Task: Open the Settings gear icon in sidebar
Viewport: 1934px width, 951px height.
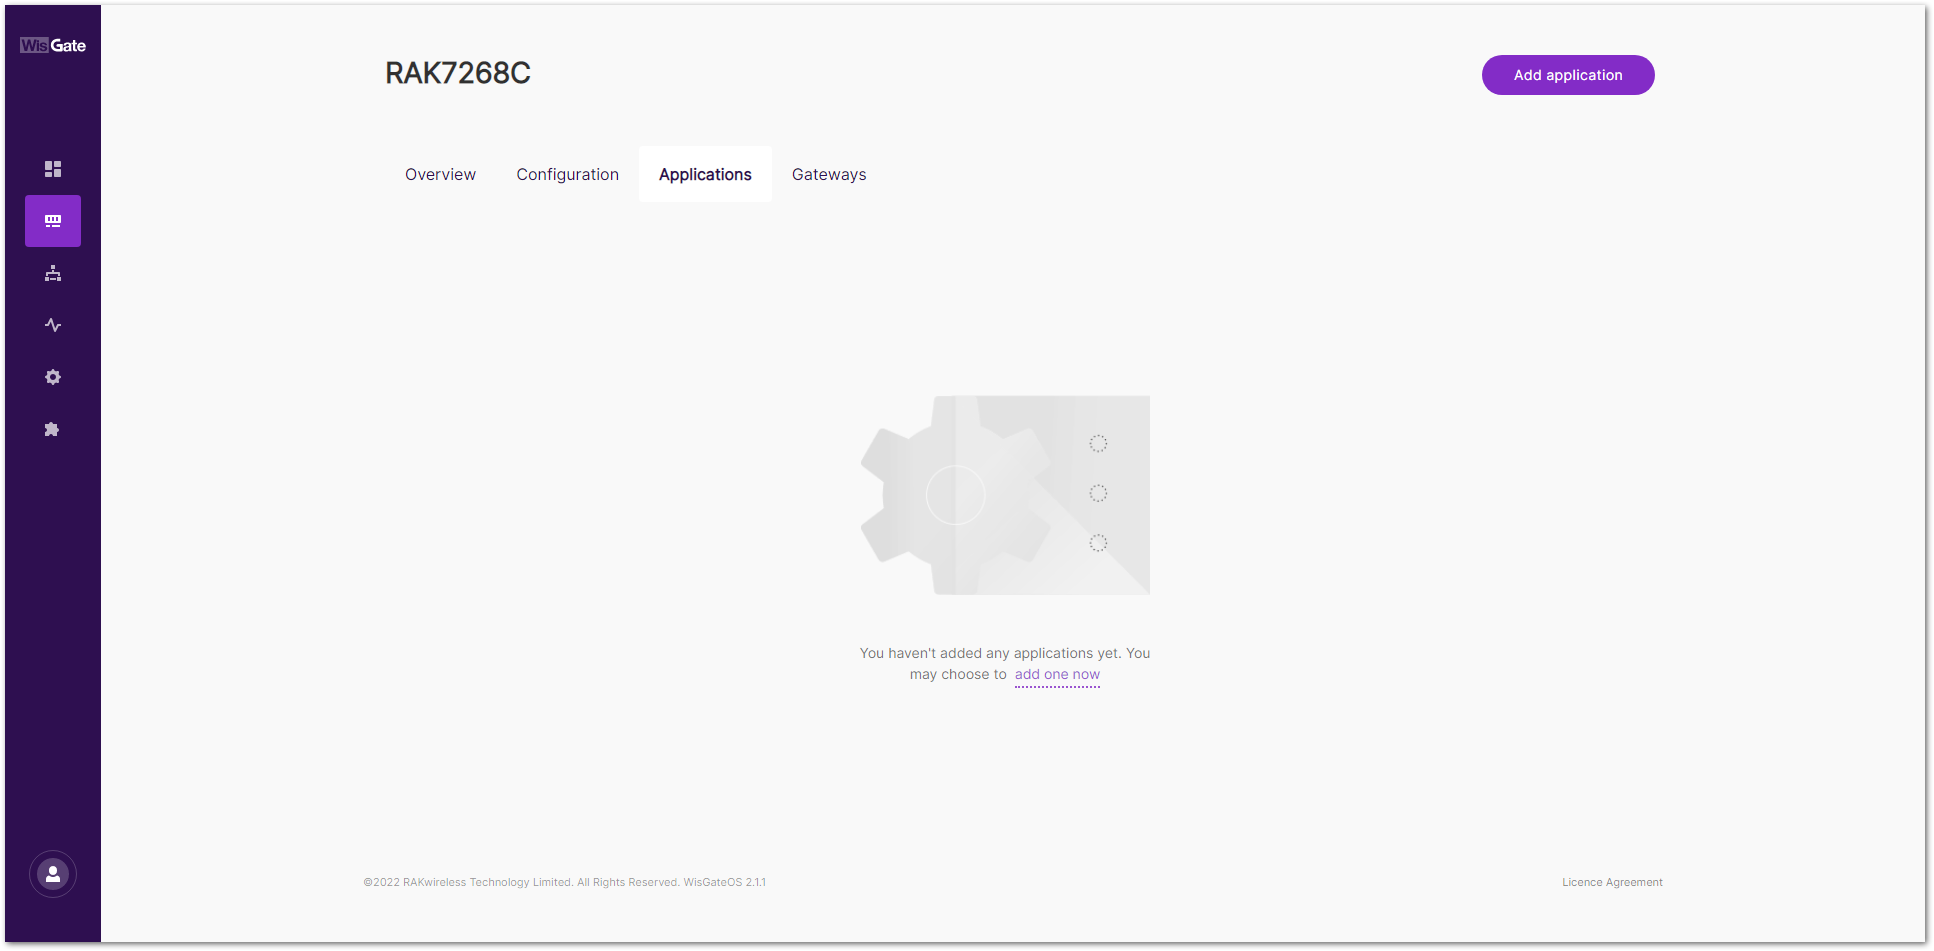Action: tap(53, 377)
